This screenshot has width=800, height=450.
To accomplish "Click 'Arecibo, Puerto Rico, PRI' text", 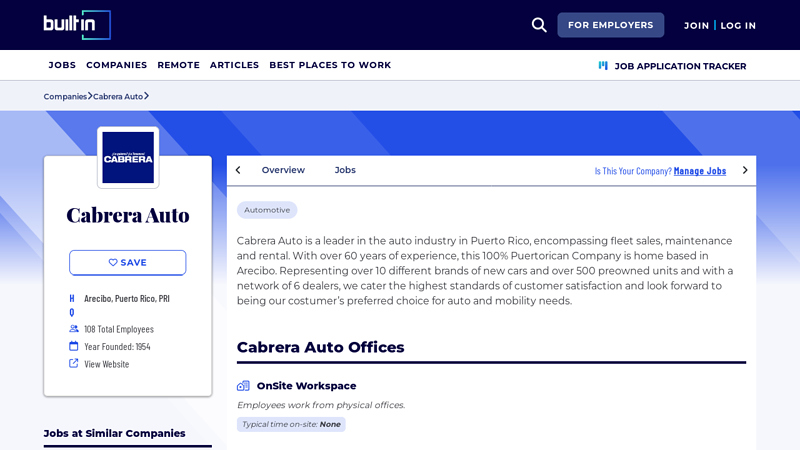I will coord(127,298).
